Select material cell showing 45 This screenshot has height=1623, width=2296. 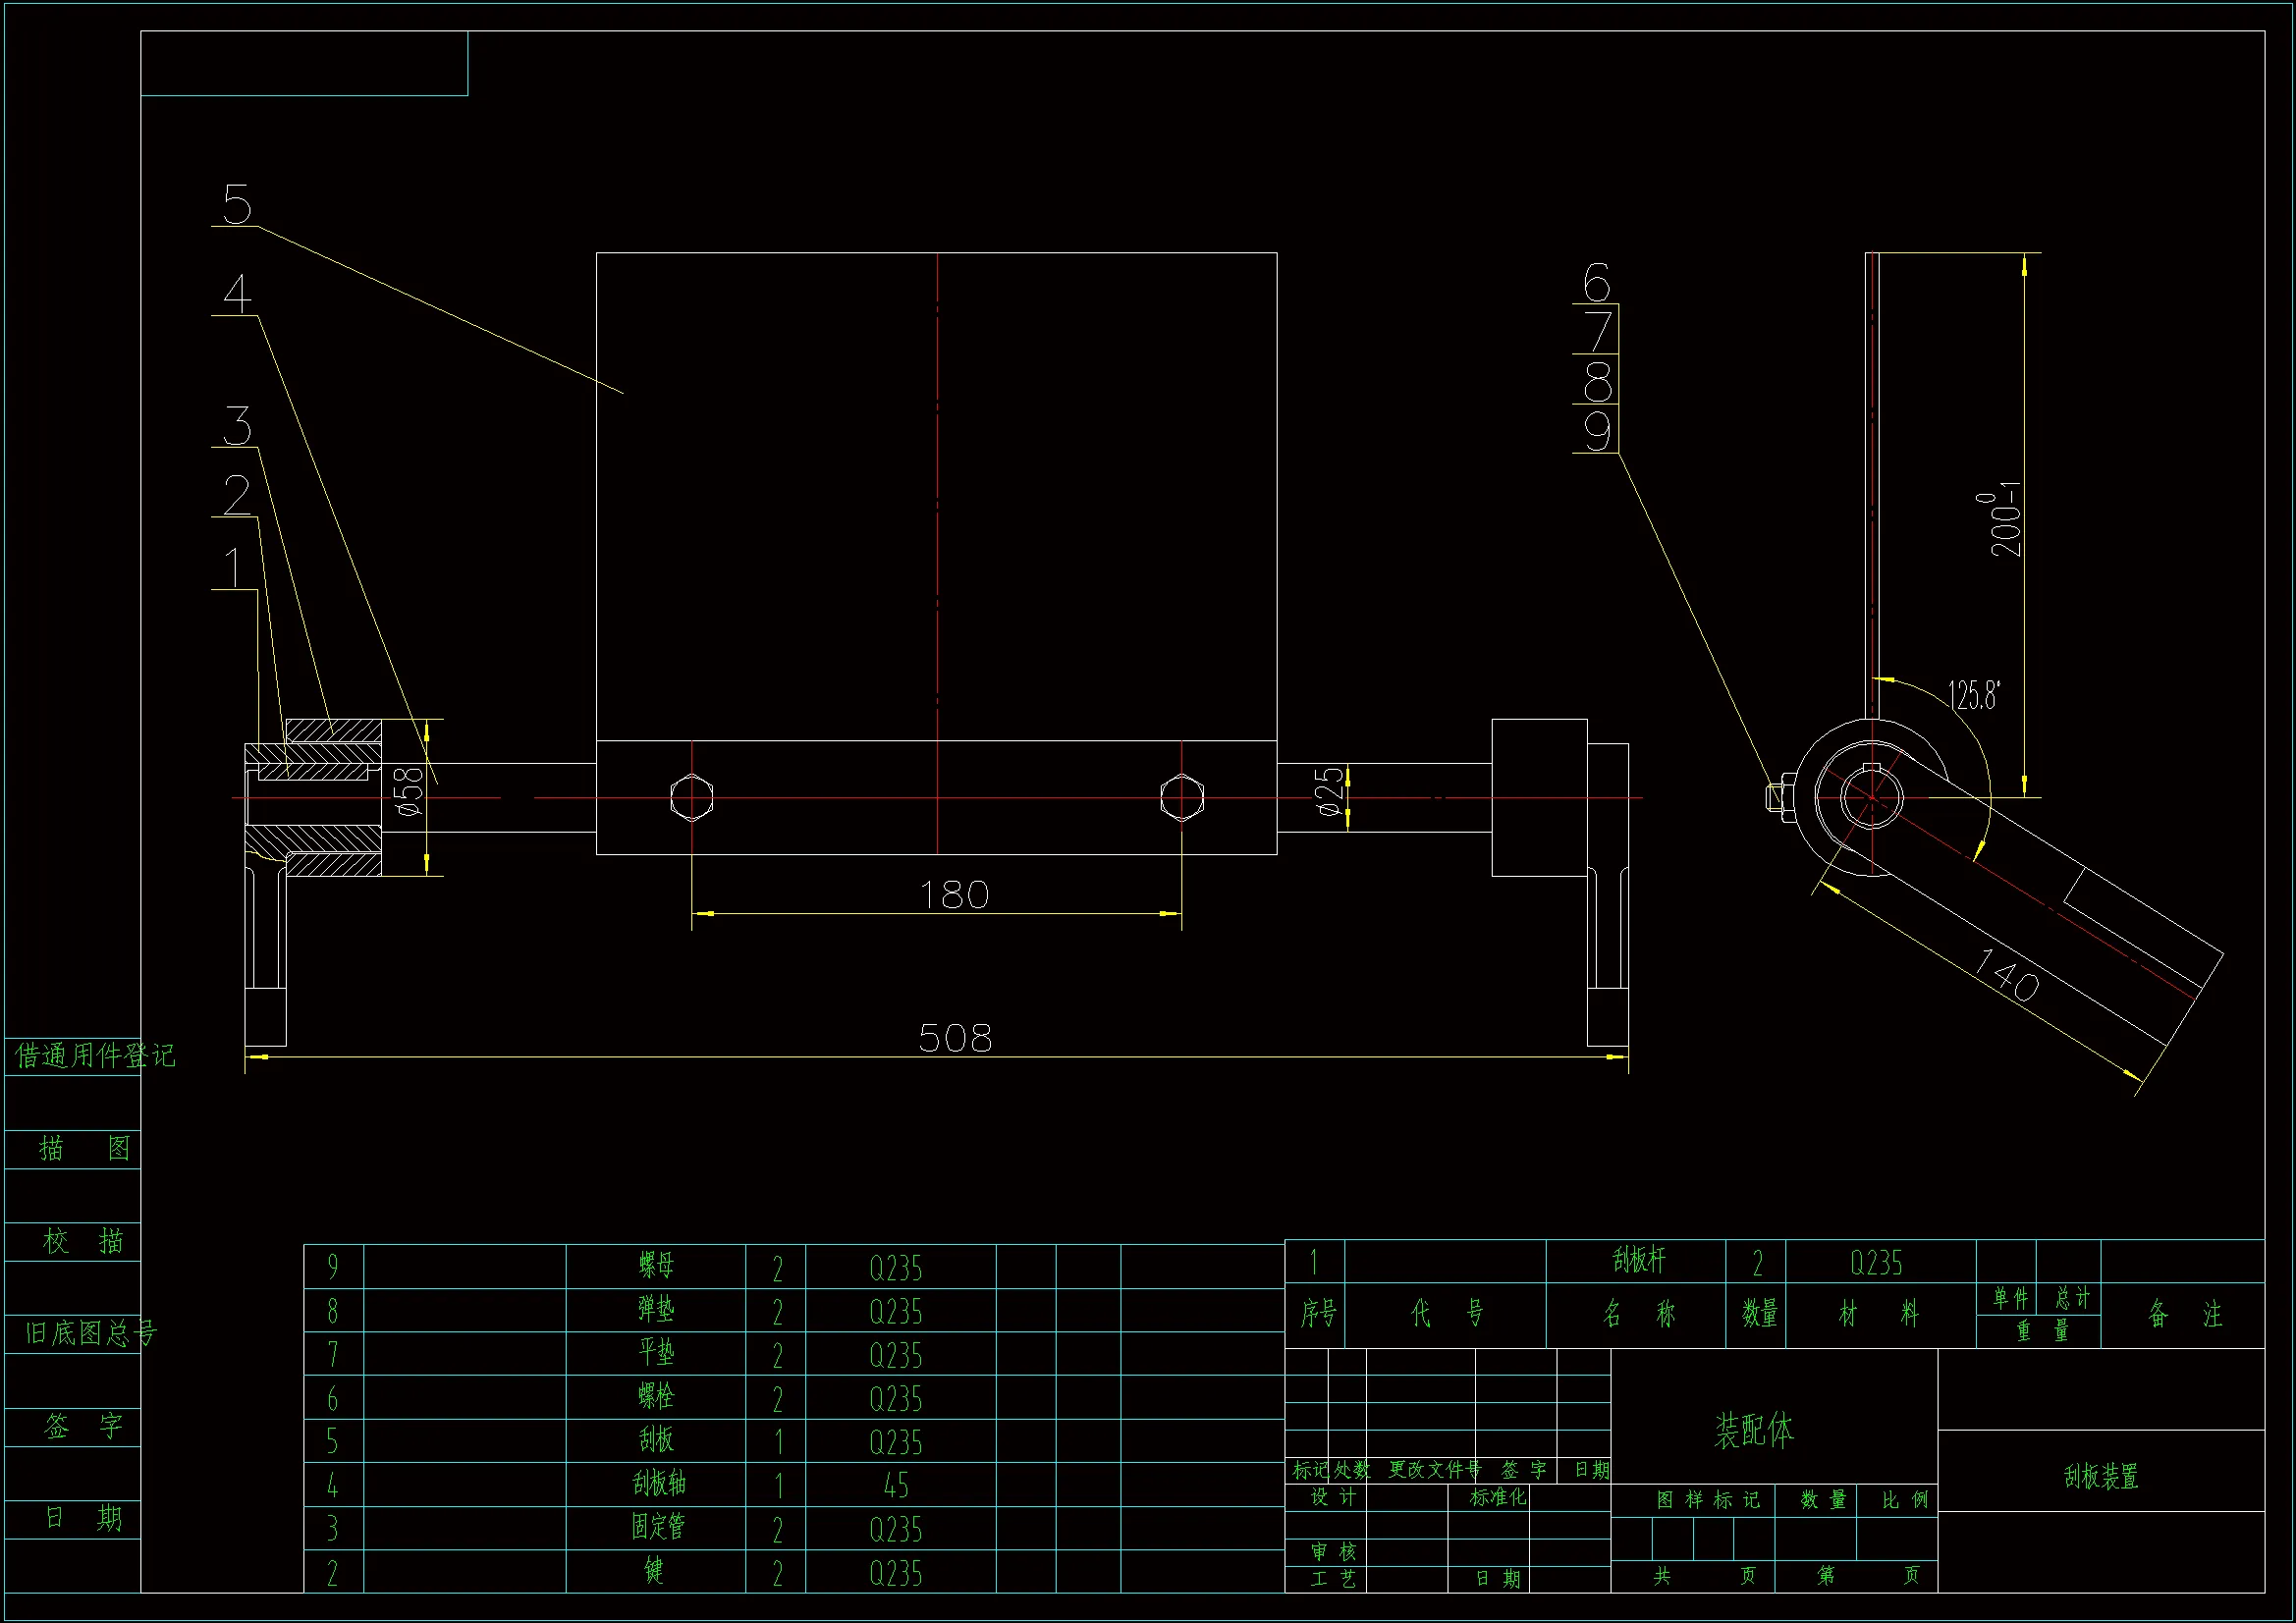896,1486
